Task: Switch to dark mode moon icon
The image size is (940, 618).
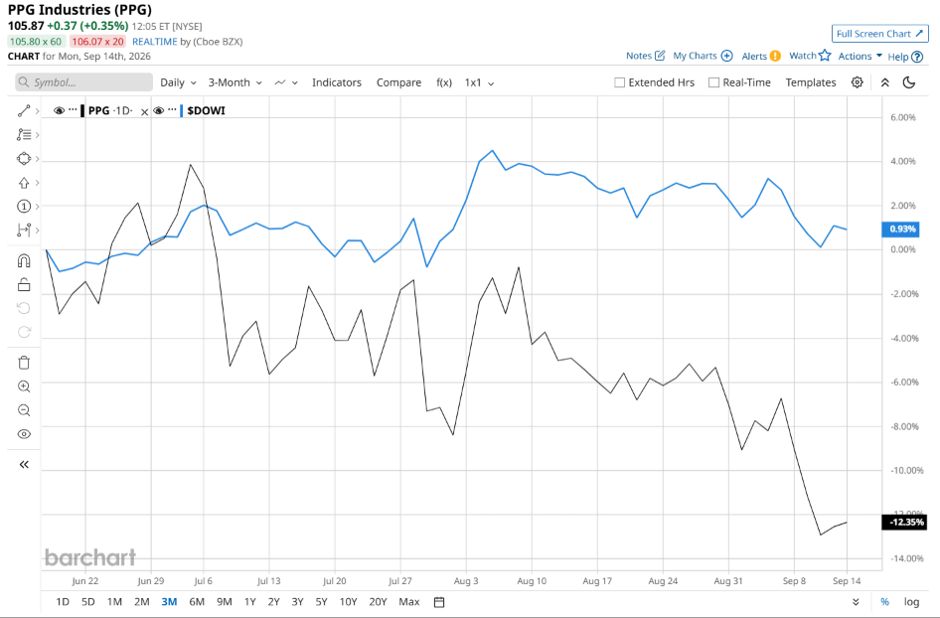Action: point(909,82)
